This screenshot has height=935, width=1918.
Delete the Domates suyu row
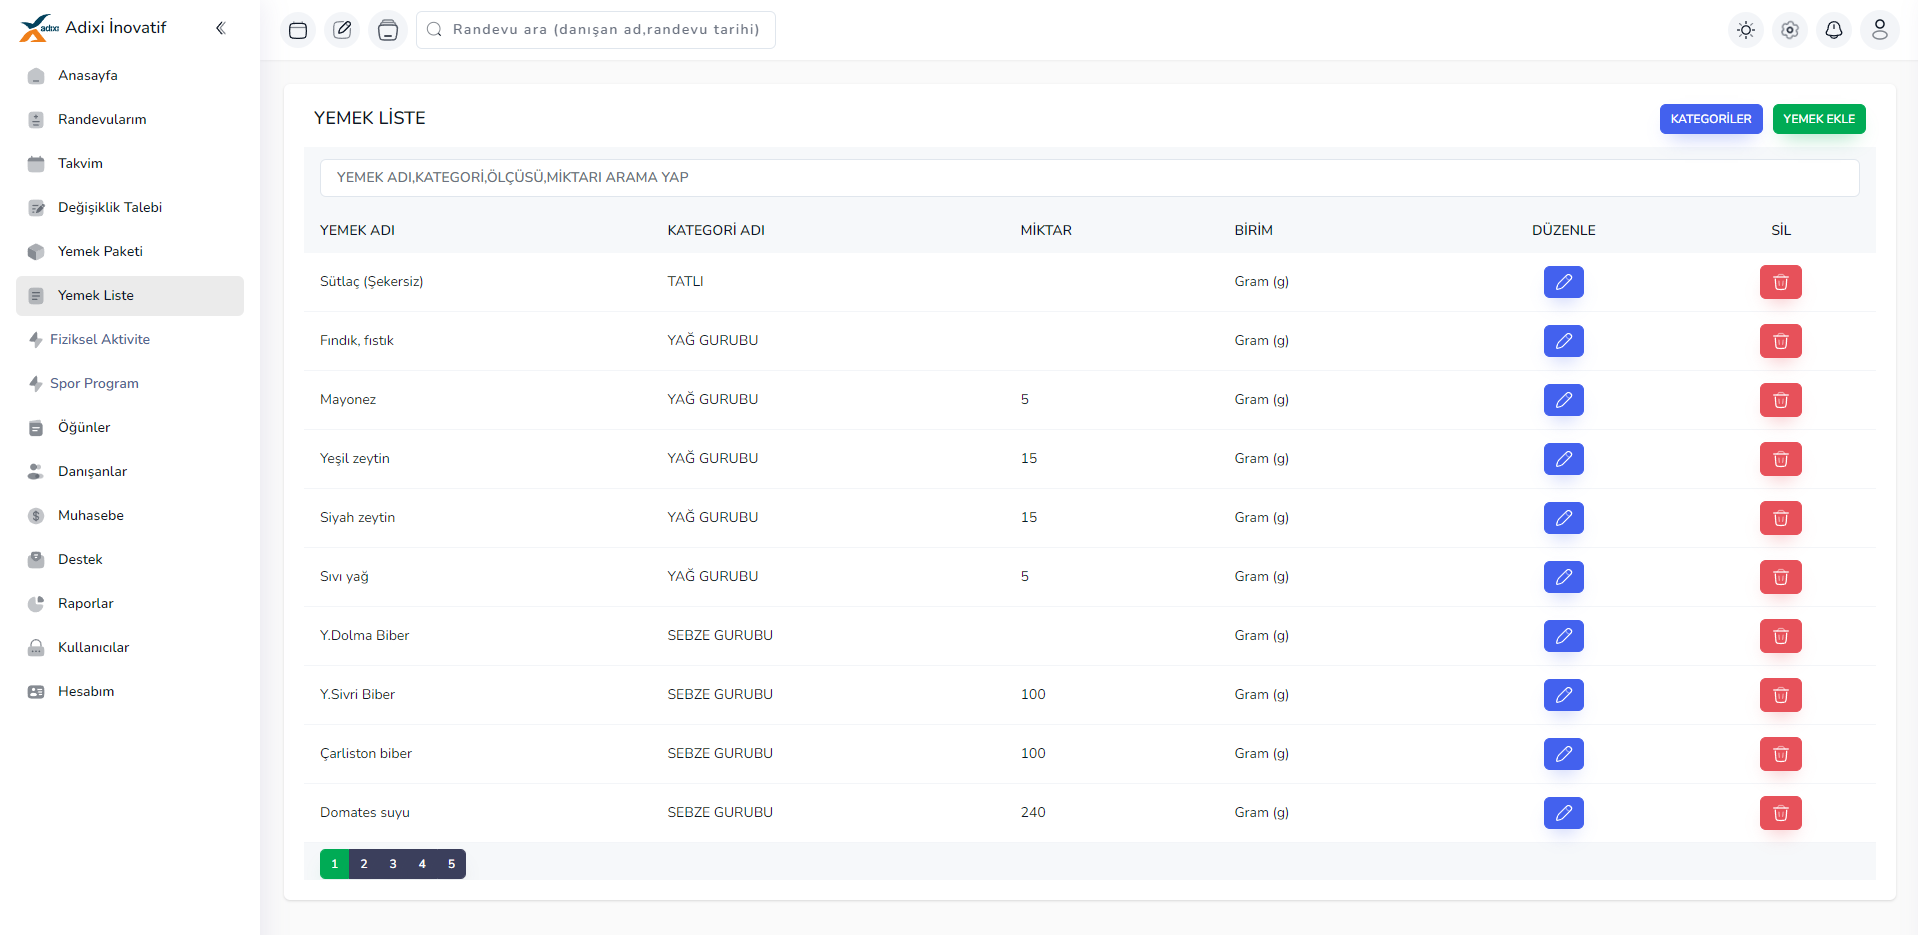pyautogui.click(x=1781, y=813)
